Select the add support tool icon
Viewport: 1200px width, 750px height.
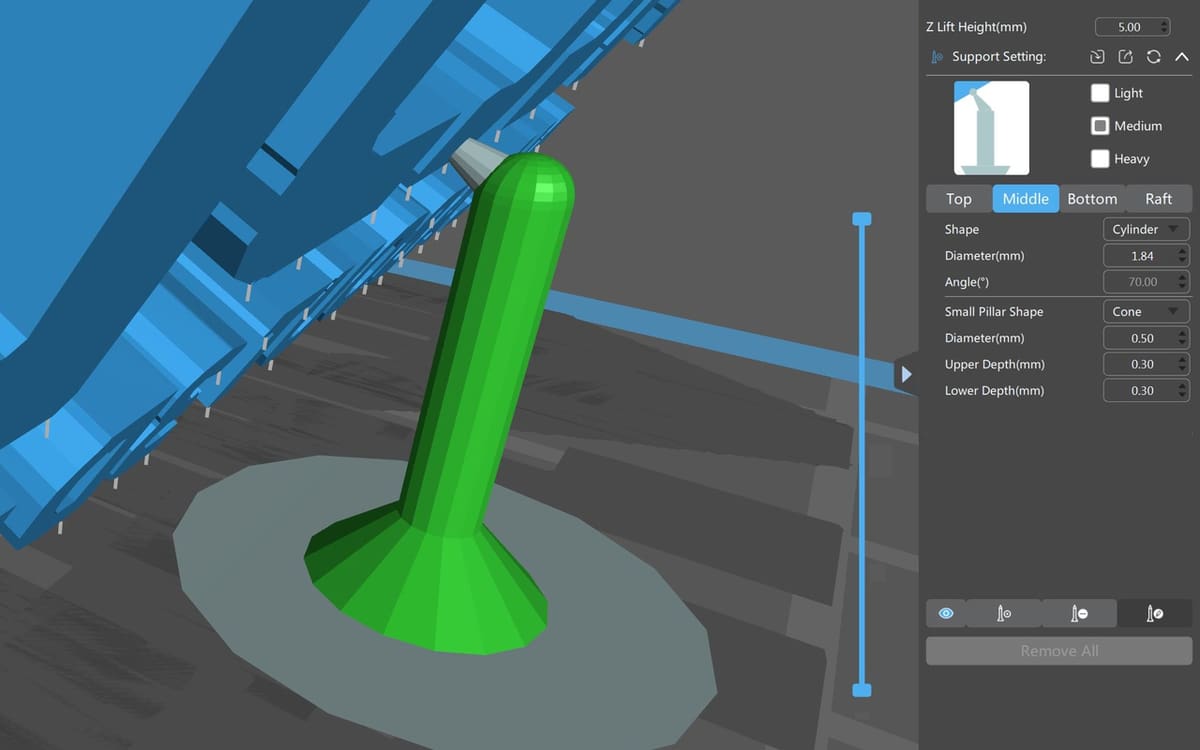[x=1003, y=613]
